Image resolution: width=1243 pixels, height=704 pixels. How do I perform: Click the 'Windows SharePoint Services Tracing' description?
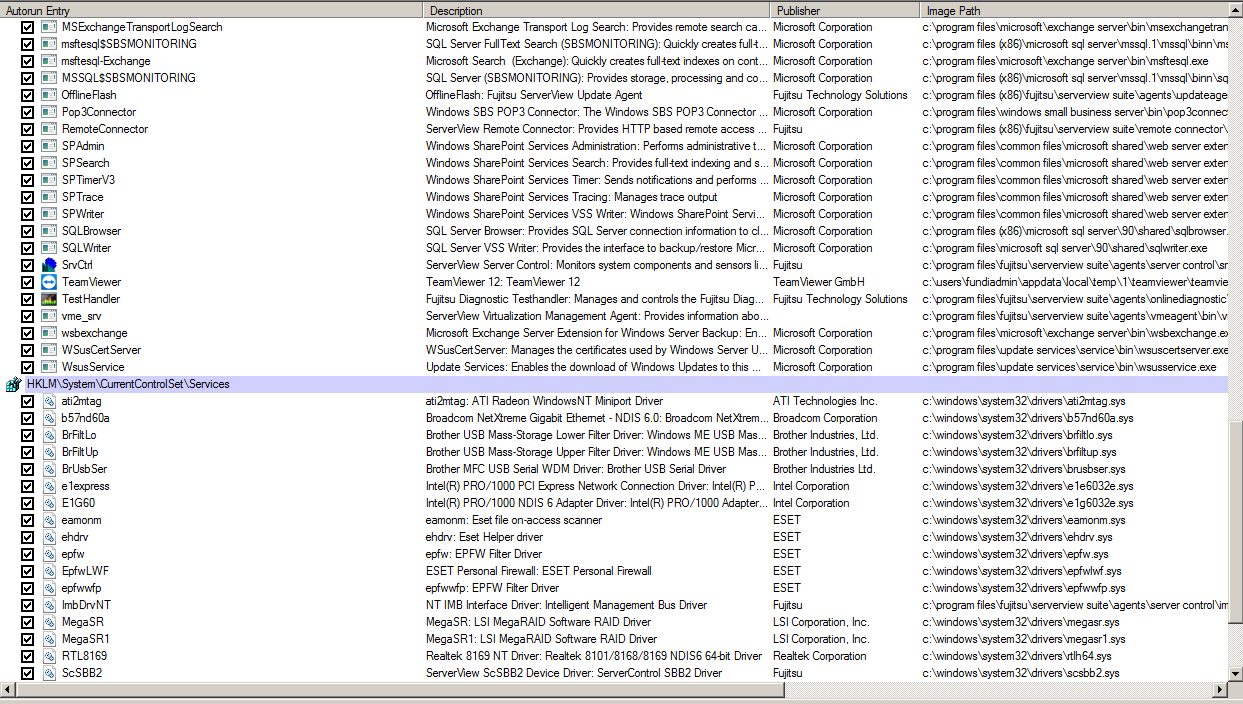pos(572,197)
